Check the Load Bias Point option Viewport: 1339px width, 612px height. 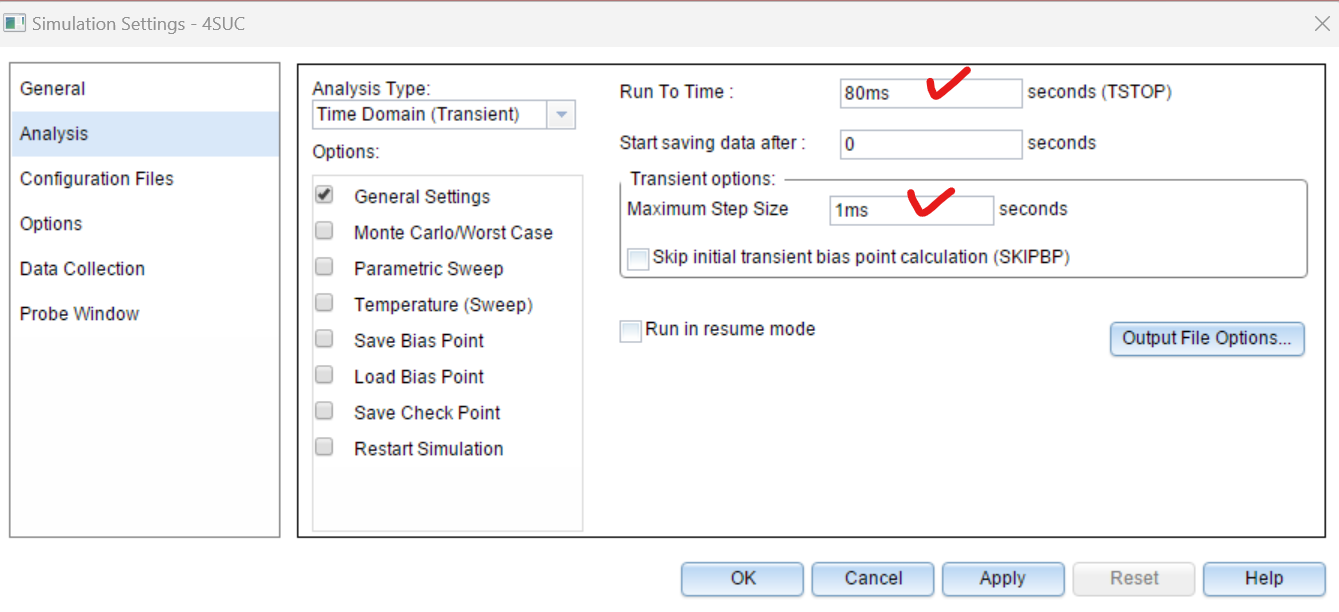(x=324, y=376)
